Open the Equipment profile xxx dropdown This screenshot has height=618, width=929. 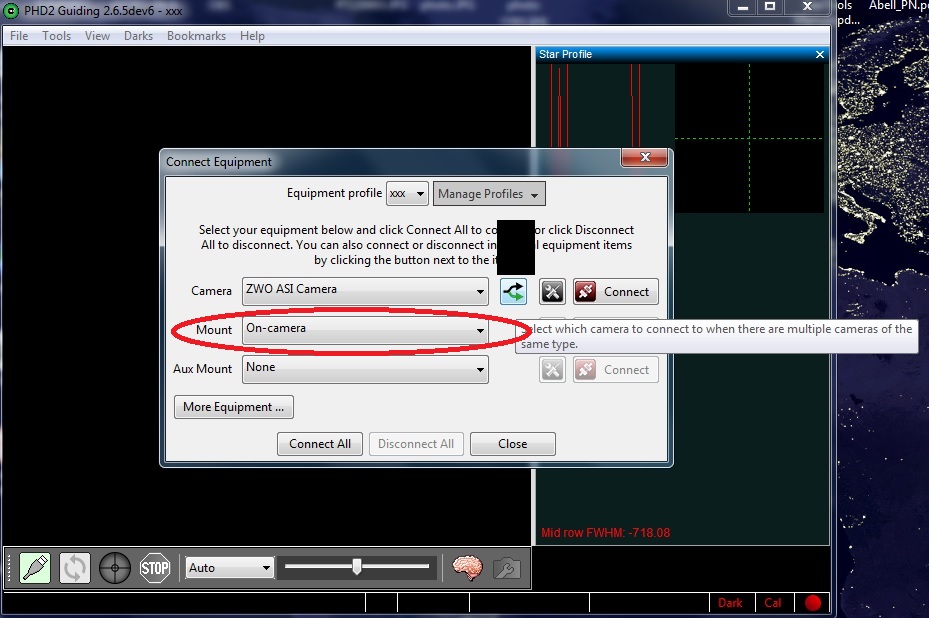[407, 193]
